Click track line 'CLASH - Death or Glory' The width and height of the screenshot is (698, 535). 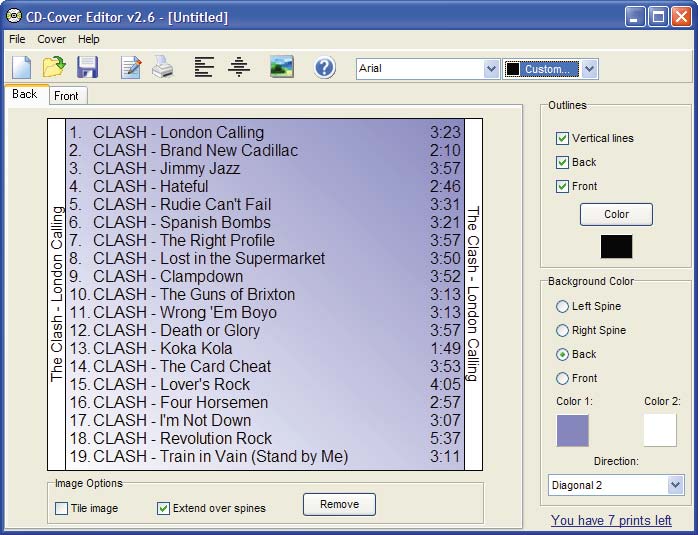click(176, 330)
